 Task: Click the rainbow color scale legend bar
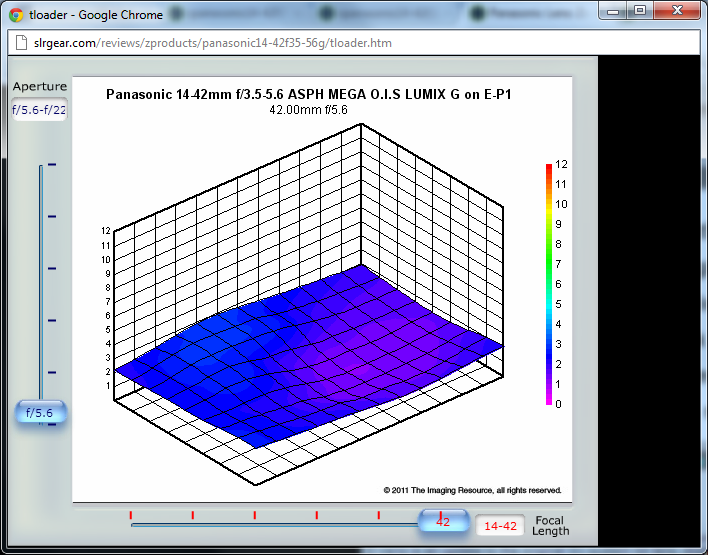point(549,284)
